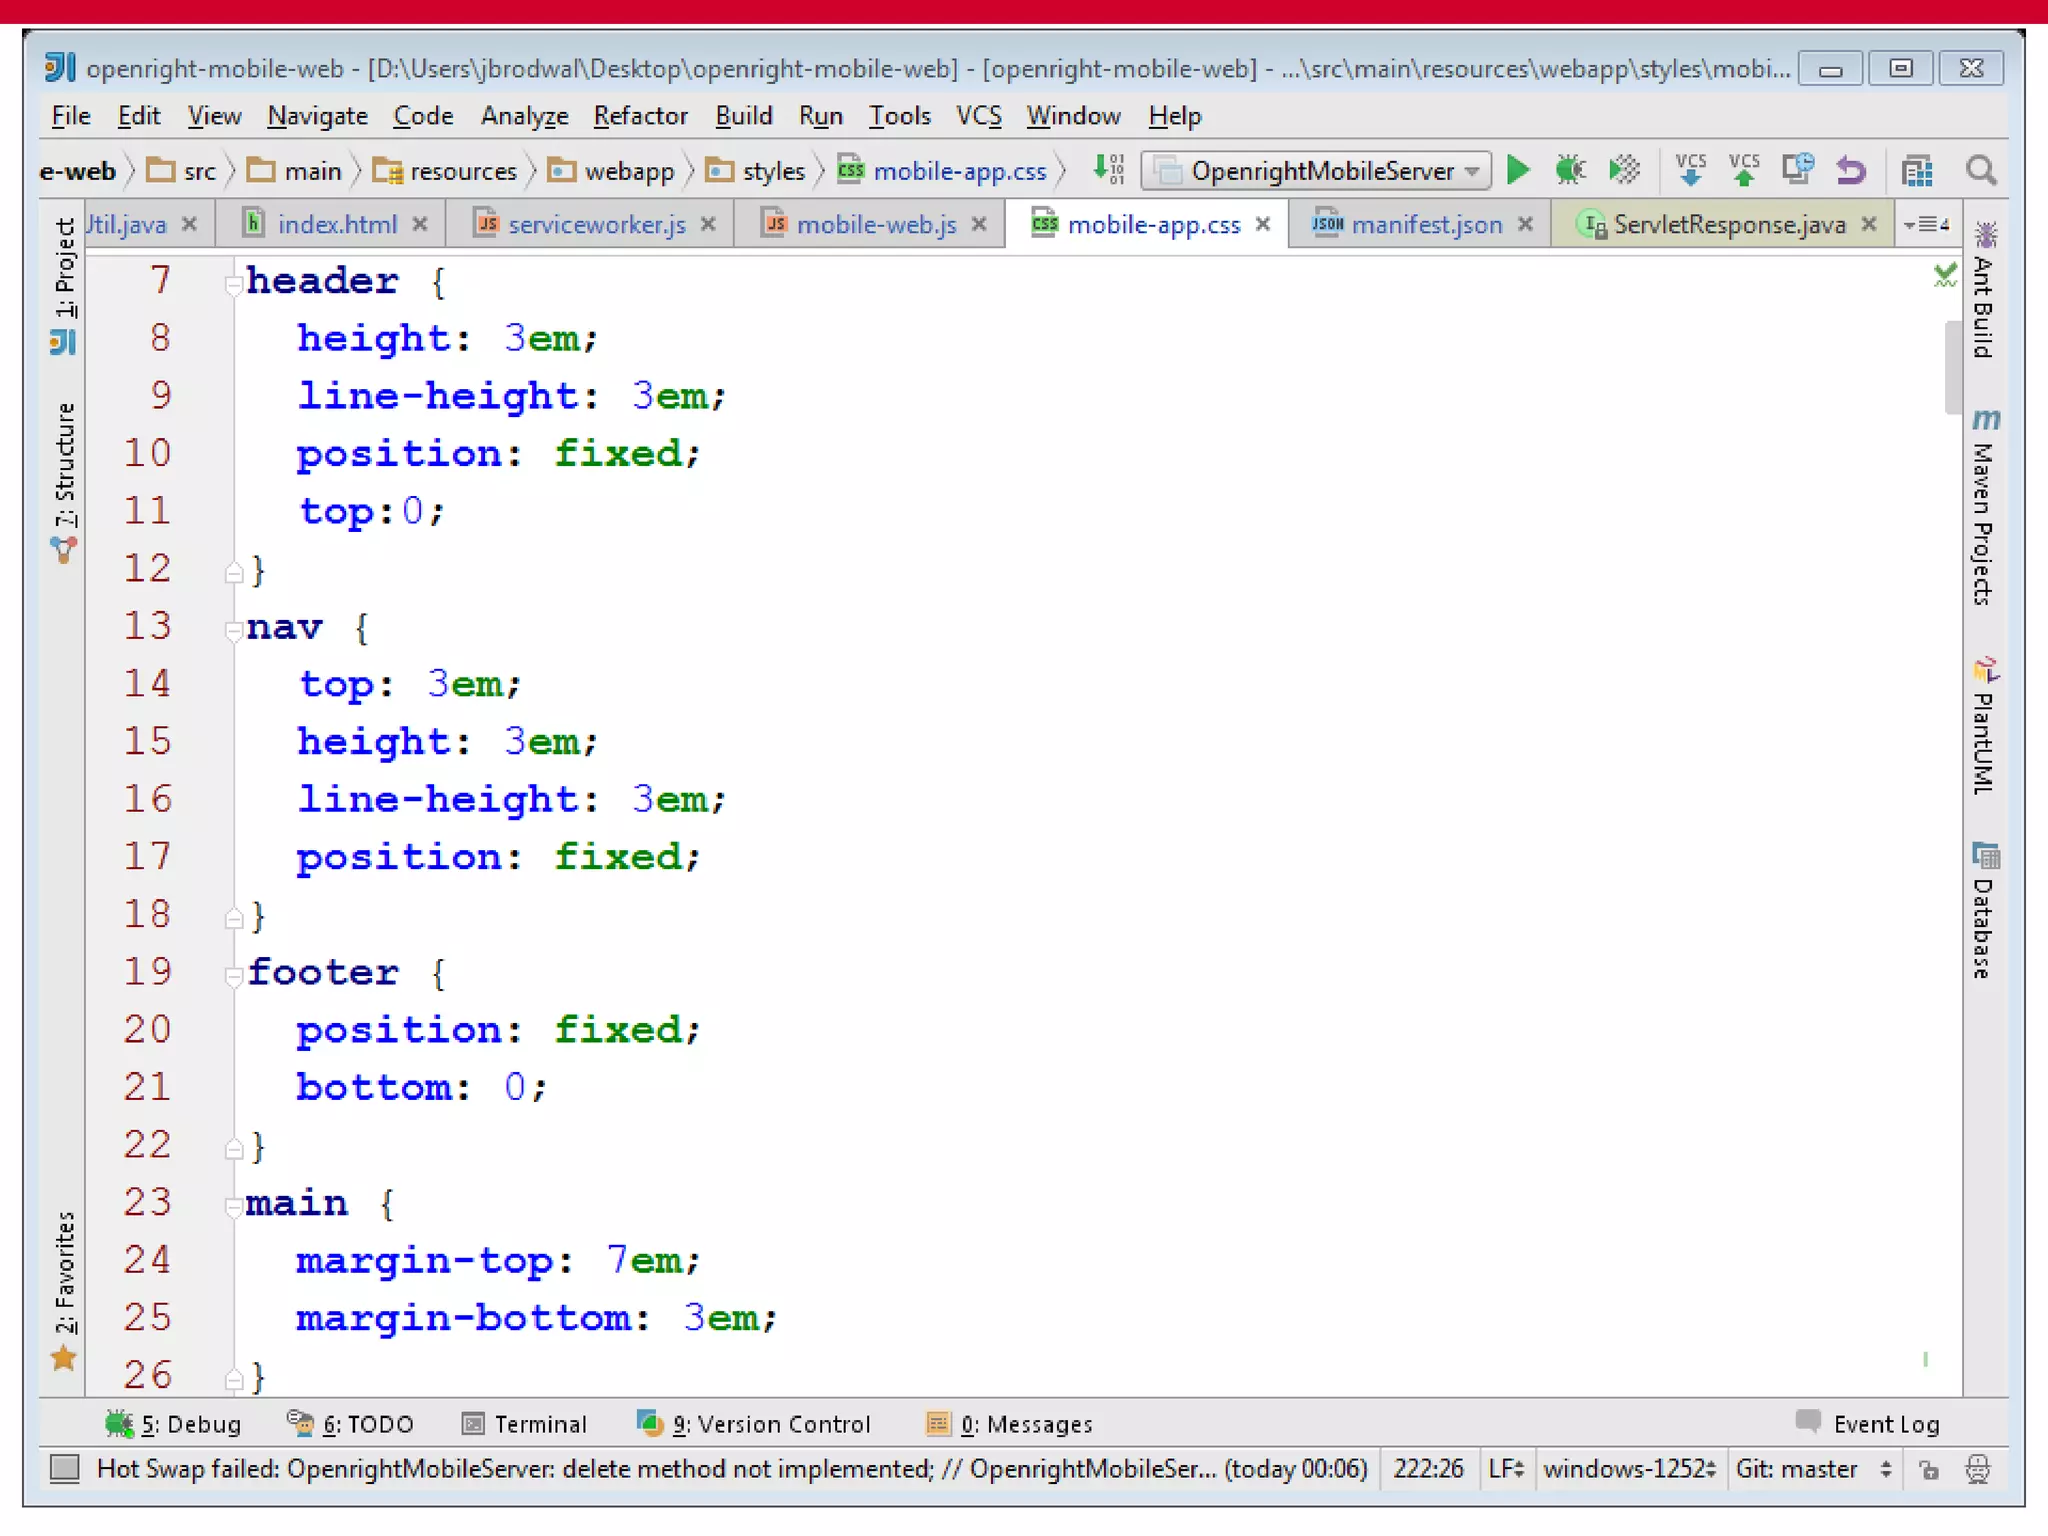Image resolution: width=2048 pixels, height=1536 pixels.
Task: Open project structure icon in toolbar
Action: [x=1916, y=170]
